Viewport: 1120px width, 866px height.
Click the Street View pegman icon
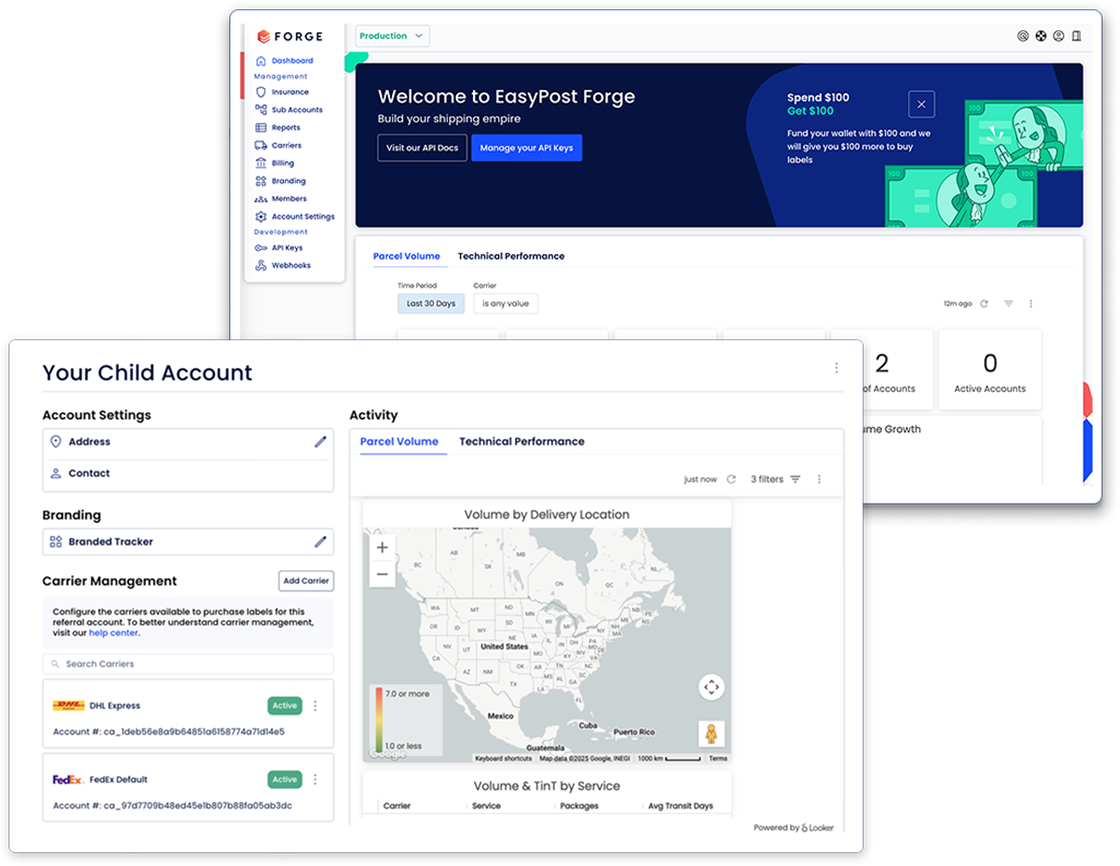tap(711, 734)
